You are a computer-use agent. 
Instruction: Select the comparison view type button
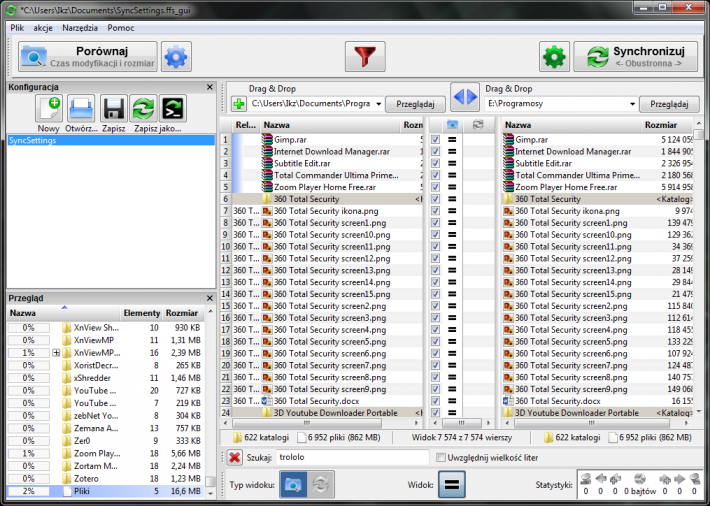click(x=293, y=485)
